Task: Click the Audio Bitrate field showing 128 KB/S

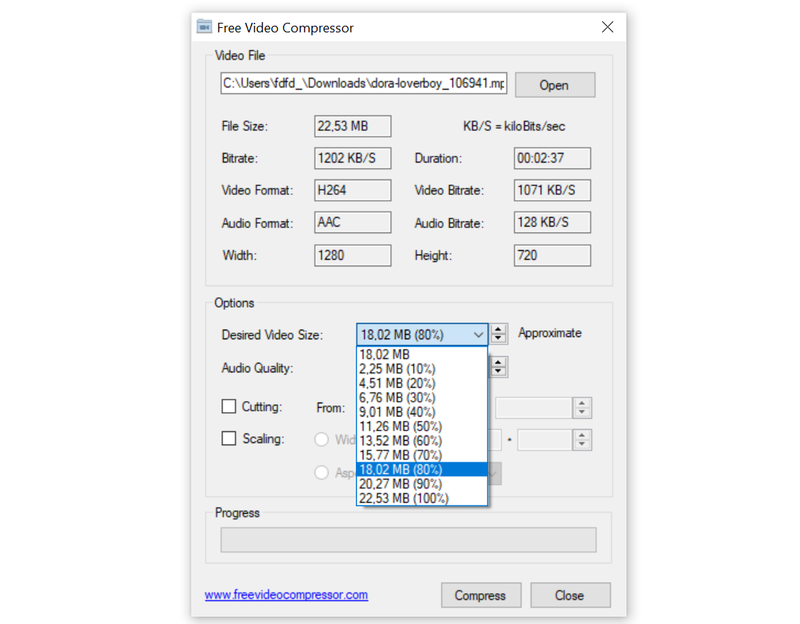Action: point(552,222)
